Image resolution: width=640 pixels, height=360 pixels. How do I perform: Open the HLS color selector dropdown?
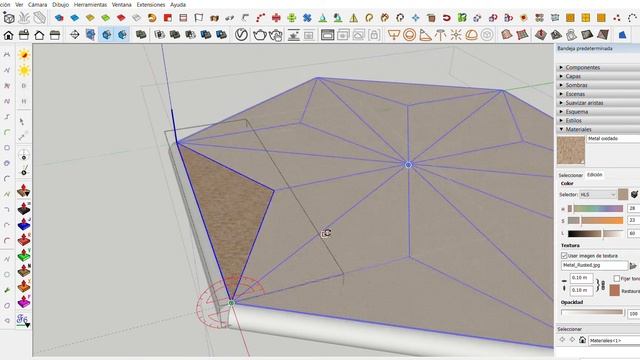click(x=598, y=195)
